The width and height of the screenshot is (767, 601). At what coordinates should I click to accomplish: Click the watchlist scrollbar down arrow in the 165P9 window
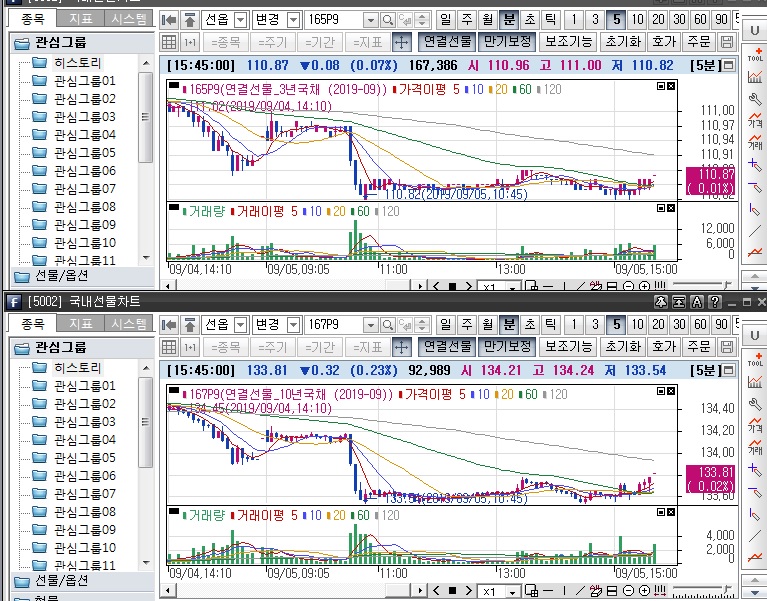click(146, 258)
